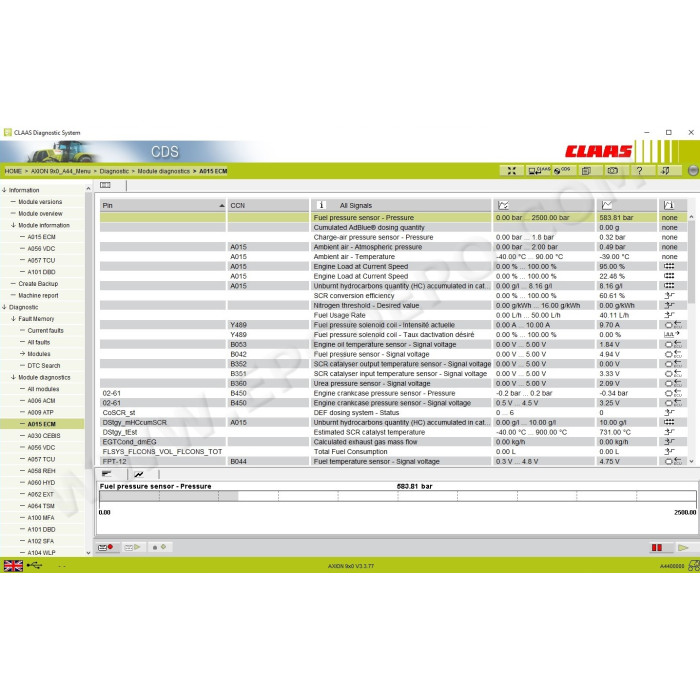The height and width of the screenshot is (700, 700).
Task: Open Current faults under Fault Memory
Action: tap(46, 330)
